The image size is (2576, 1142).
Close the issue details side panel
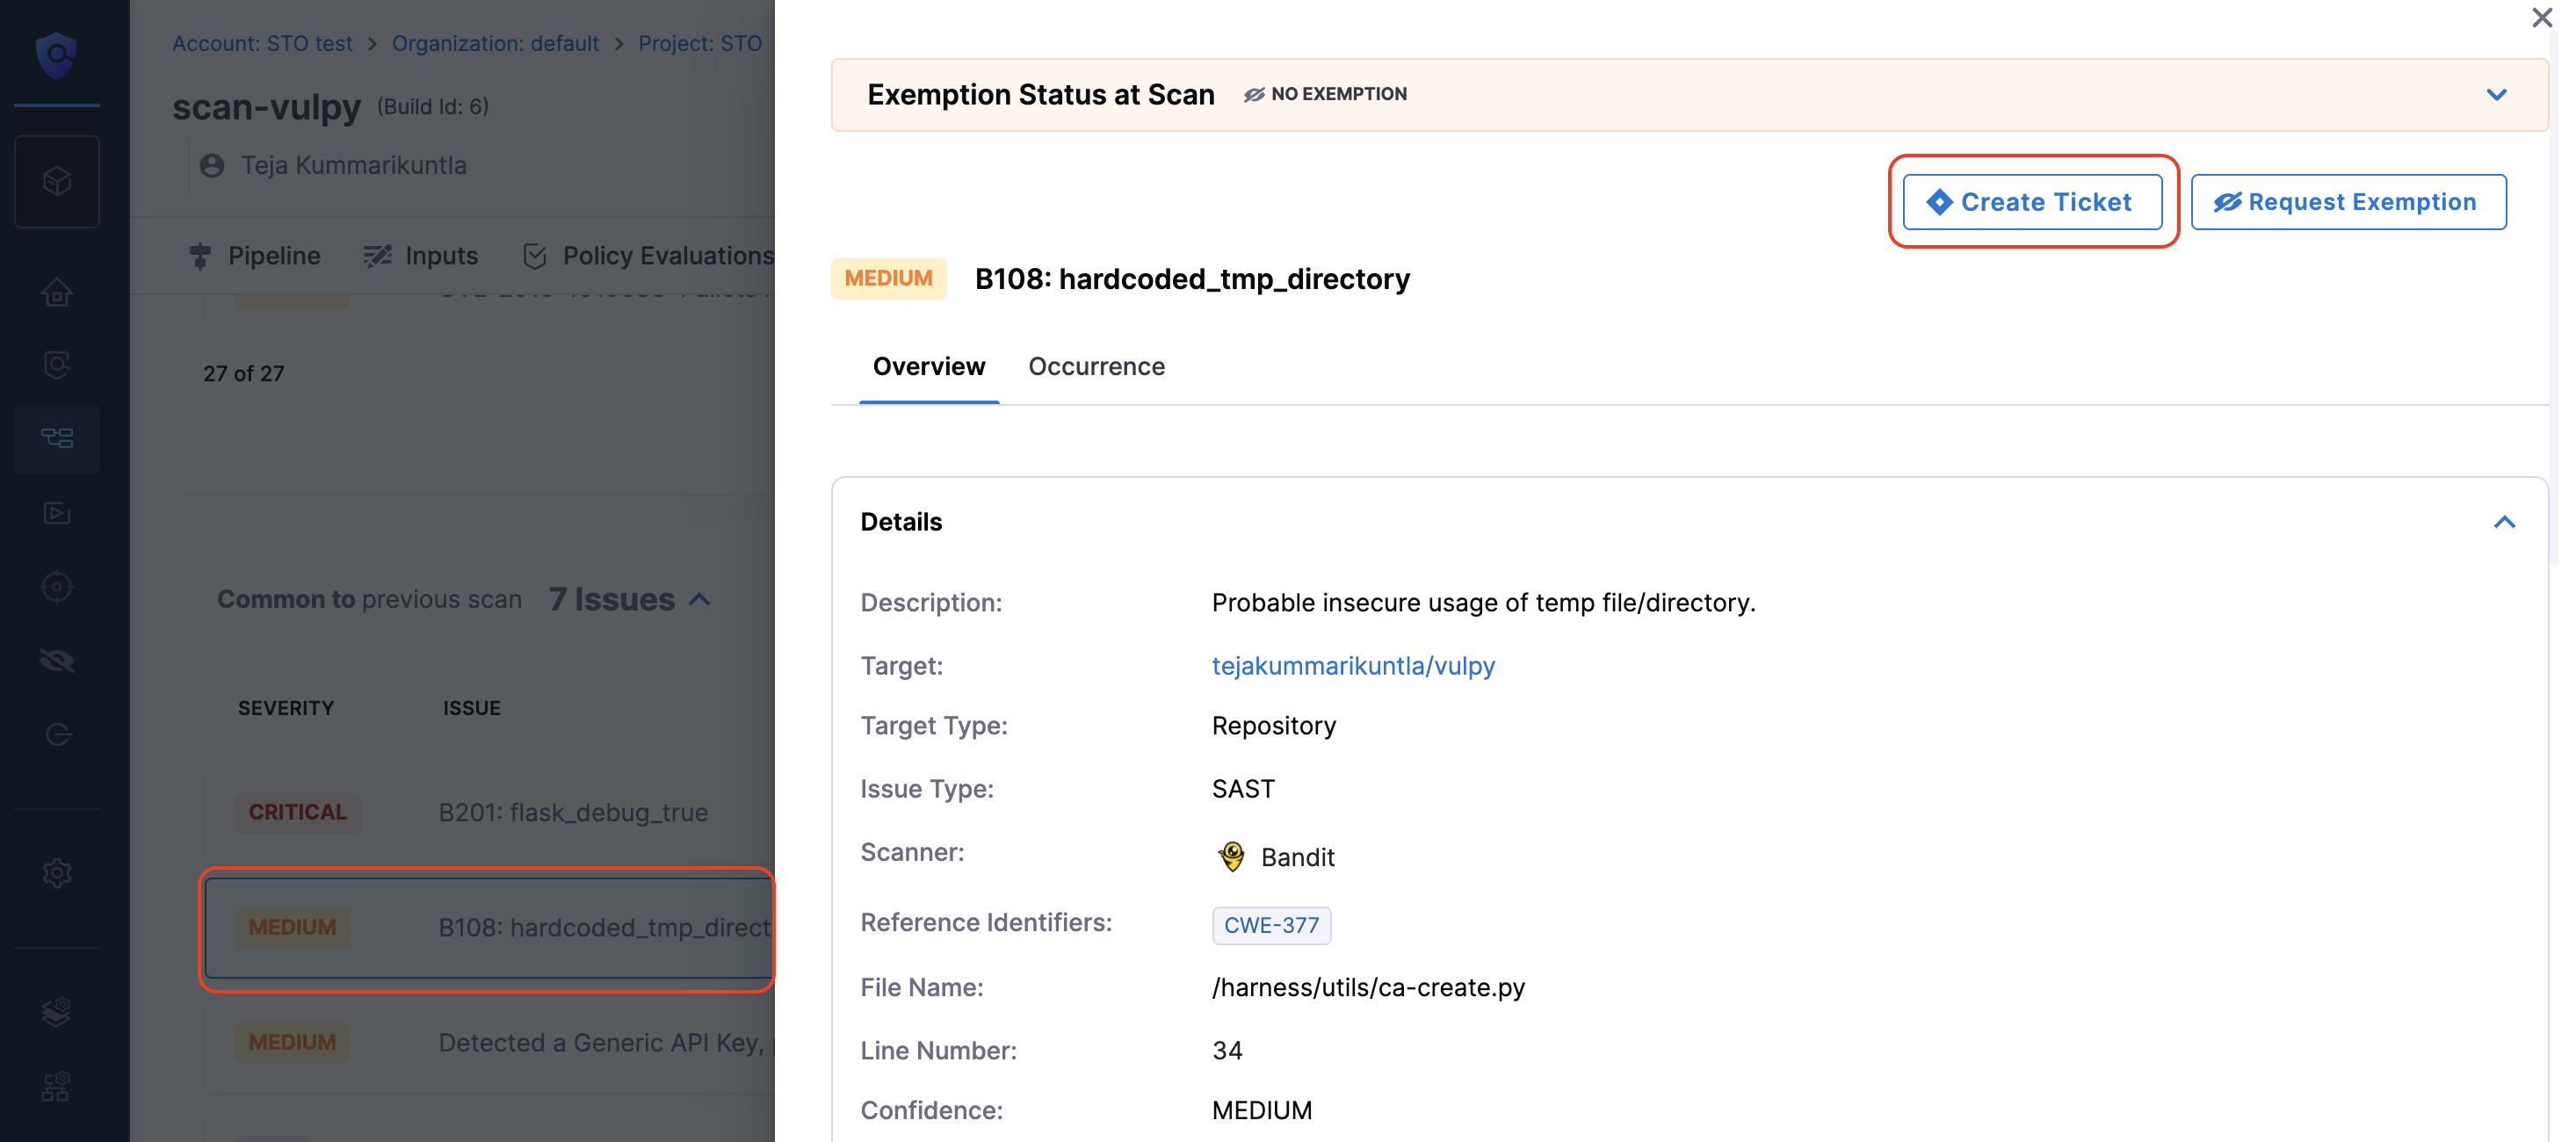[x=2541, y=18]
